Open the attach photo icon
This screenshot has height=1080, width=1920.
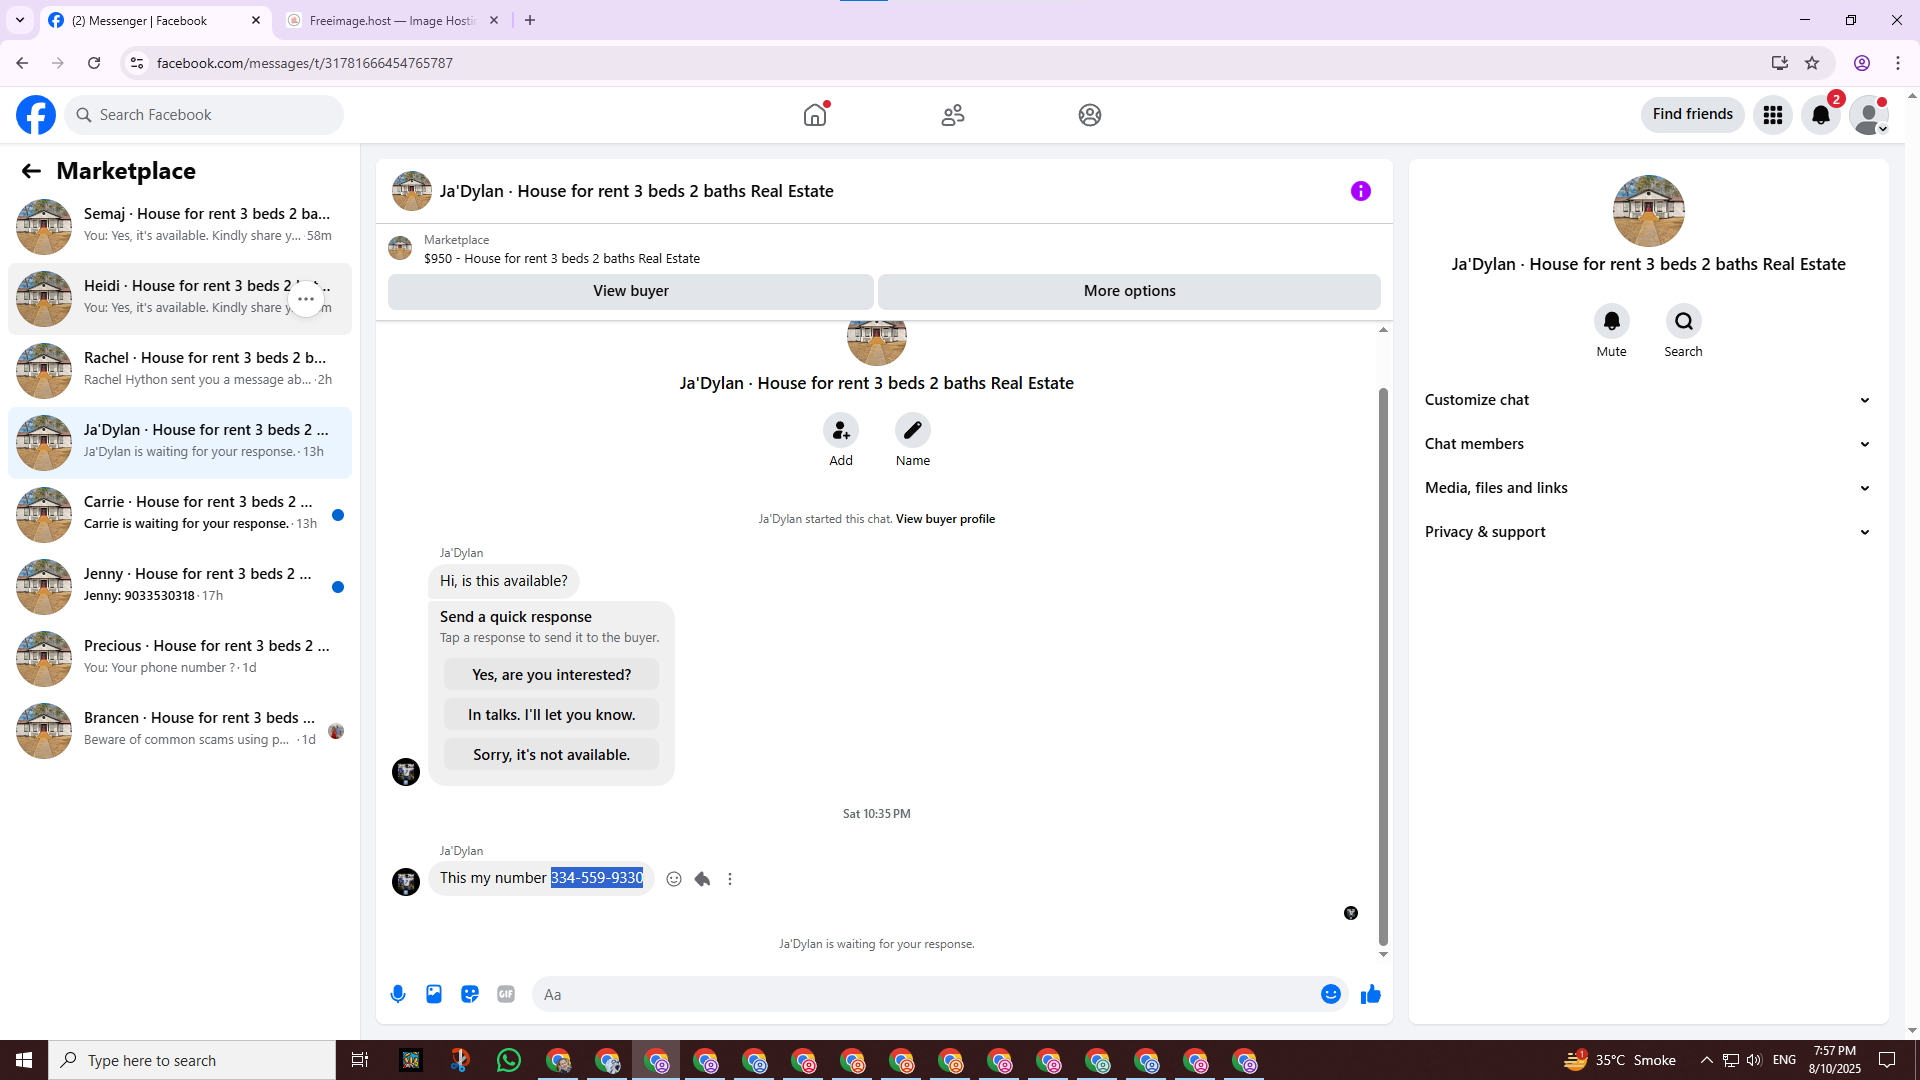(x=434, y=994)
